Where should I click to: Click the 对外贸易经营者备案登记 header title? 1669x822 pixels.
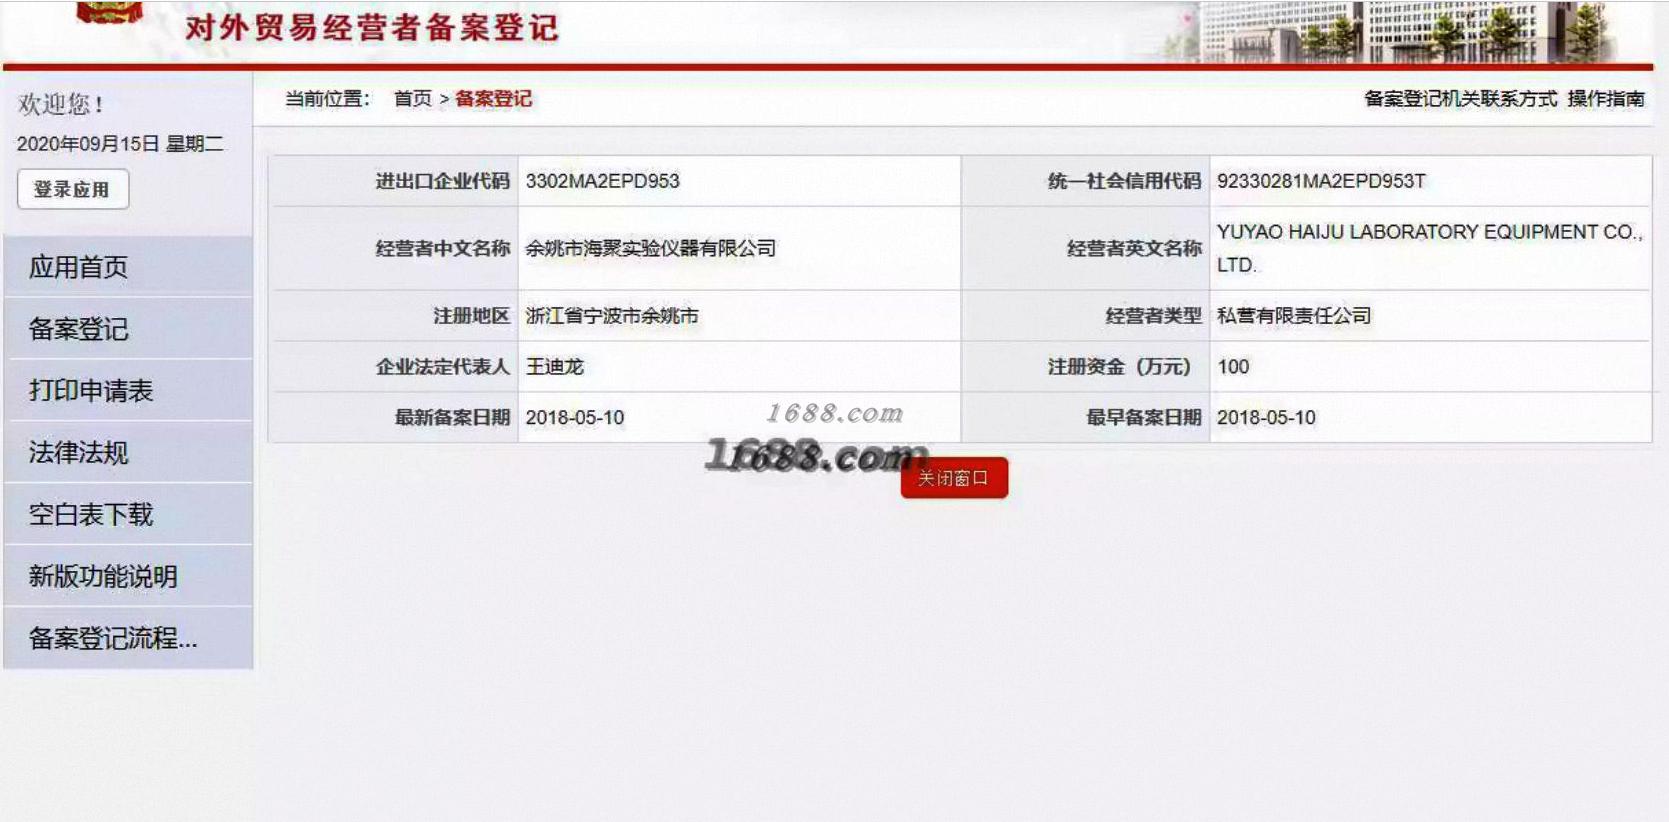372,27
